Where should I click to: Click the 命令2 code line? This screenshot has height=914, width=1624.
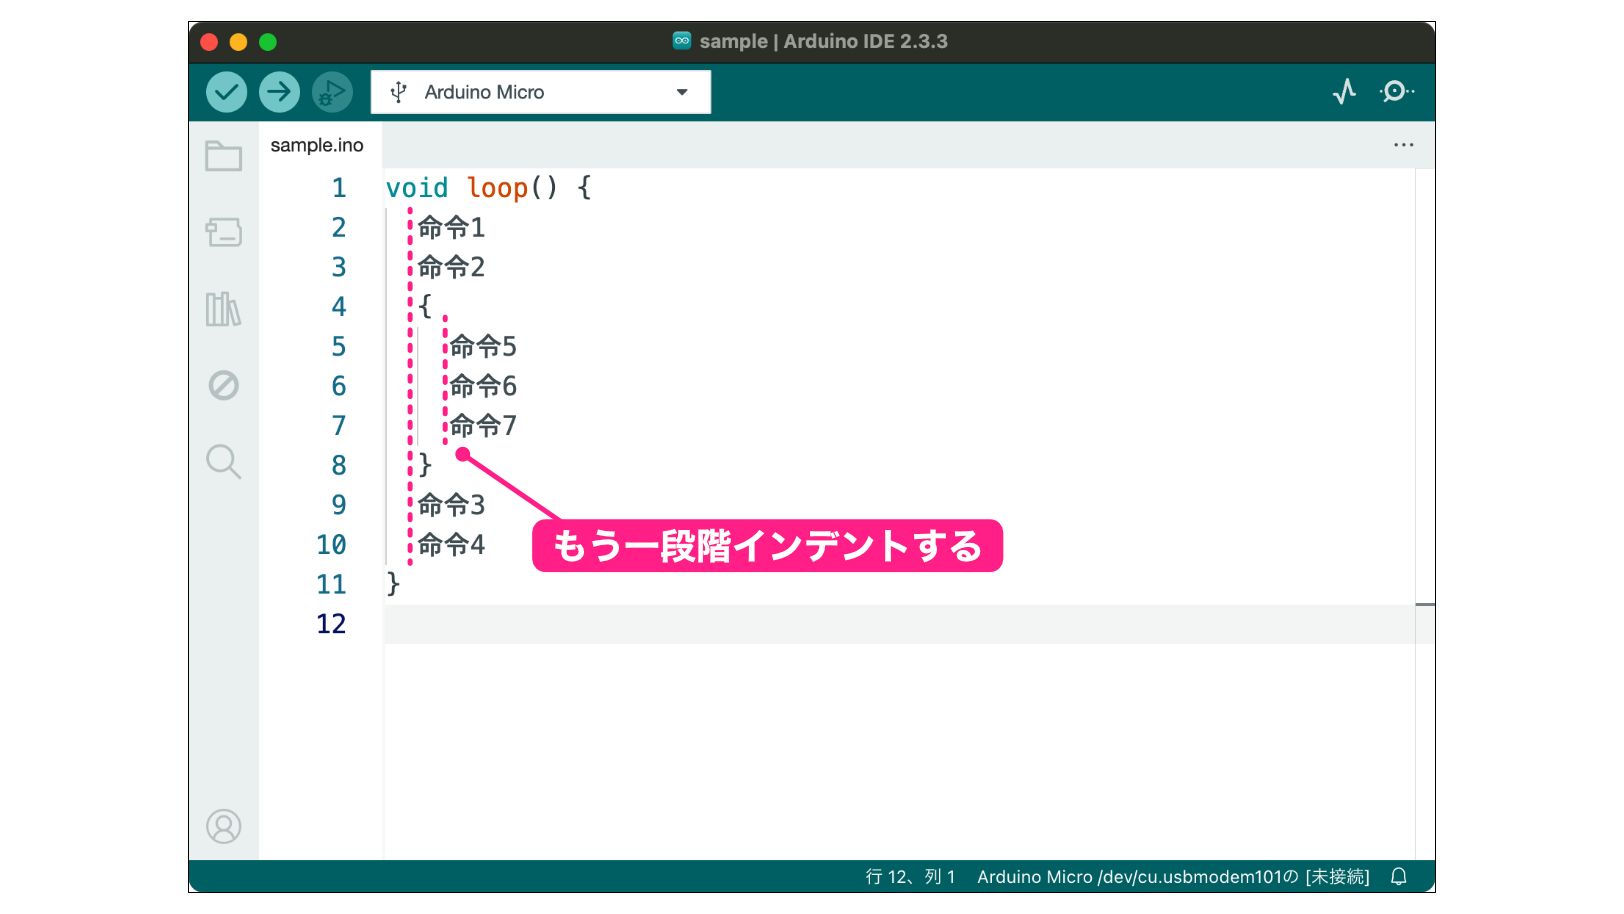451,267
